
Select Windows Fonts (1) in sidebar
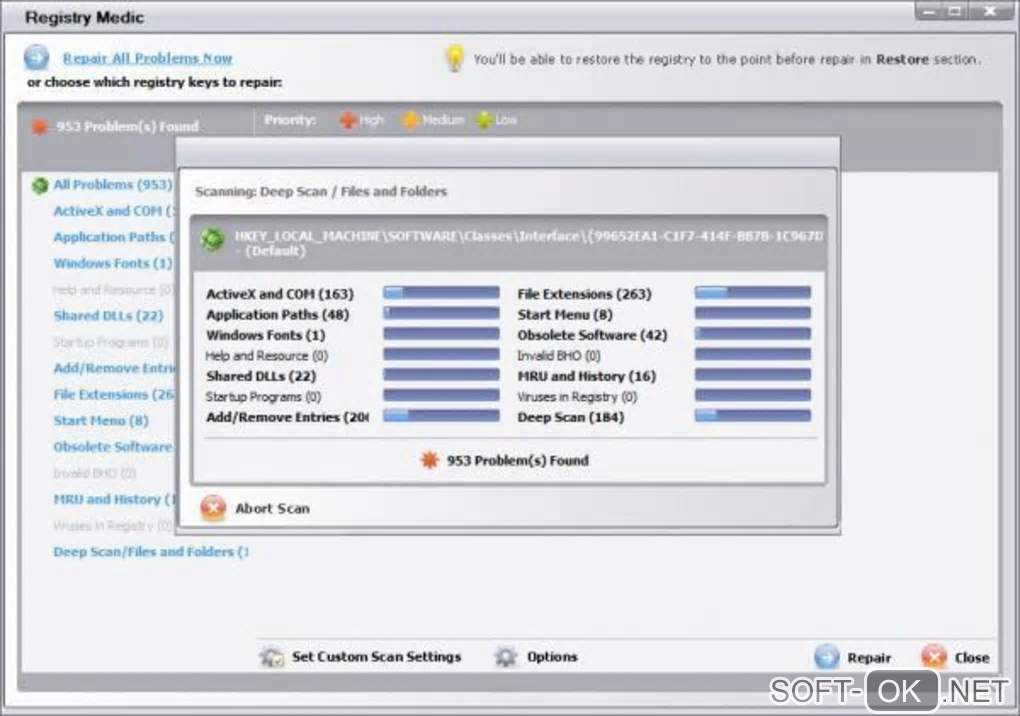(113, 263)
